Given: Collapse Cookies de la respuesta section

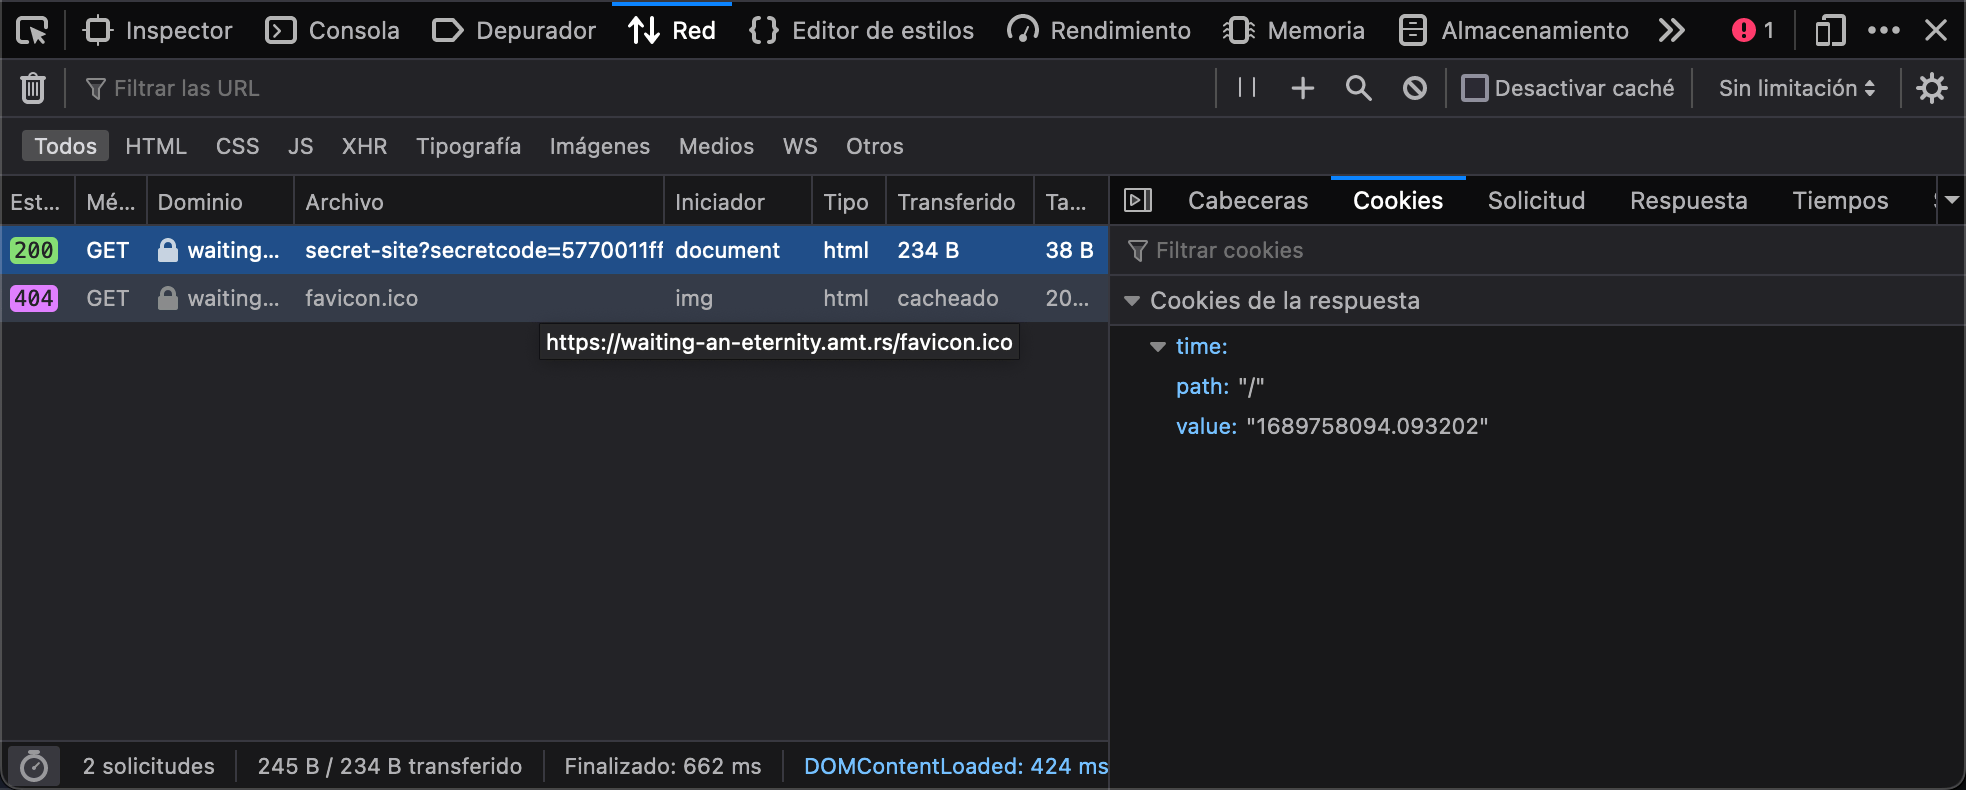Looking at the screenshot, I should point(1132,301).
